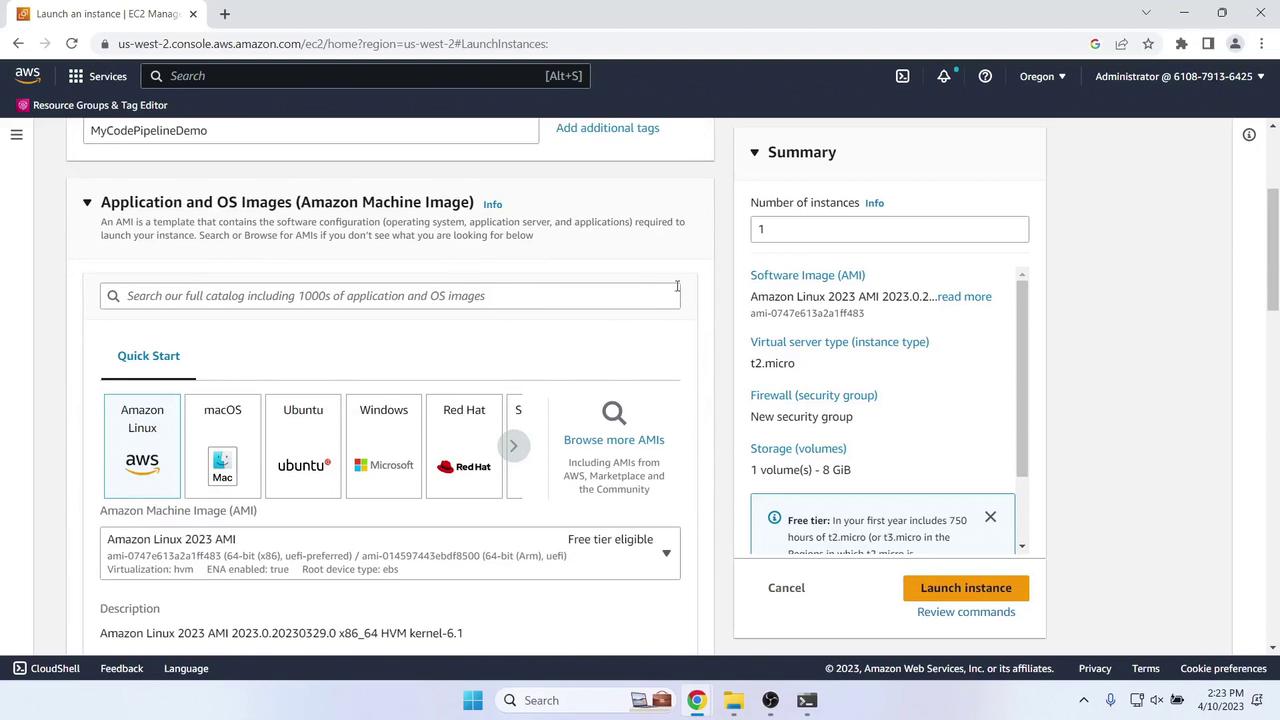Pick the Windows AMI tile

point(384,446)
